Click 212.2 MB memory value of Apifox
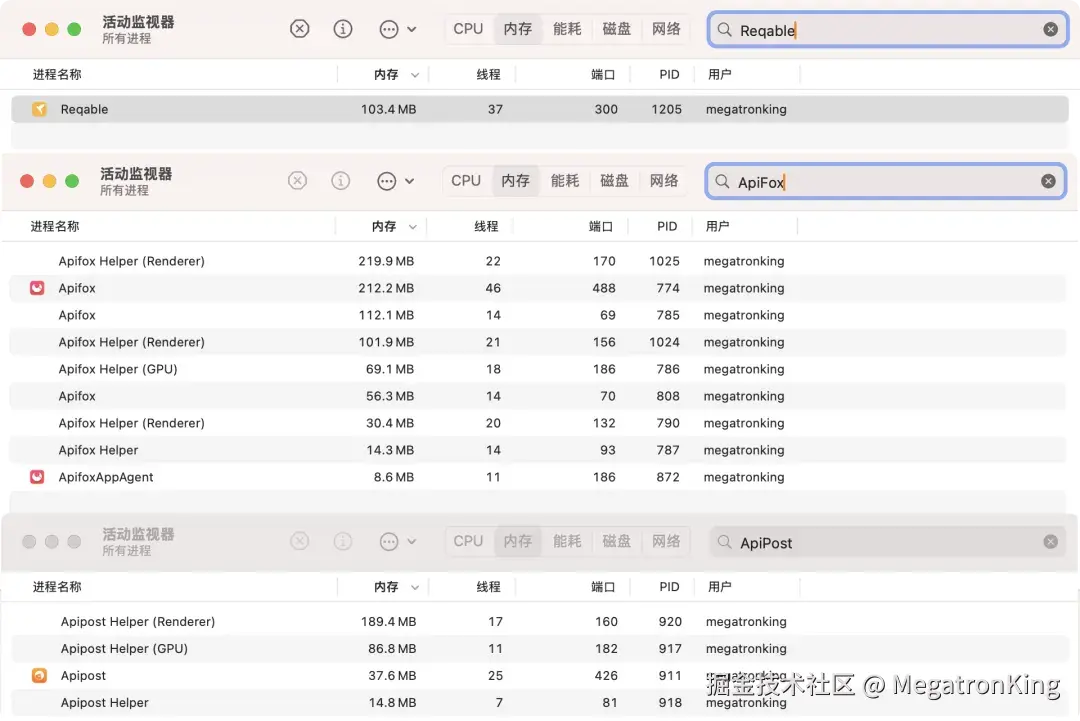Screen dimensions: 1080x721 [x=386, y=288]
